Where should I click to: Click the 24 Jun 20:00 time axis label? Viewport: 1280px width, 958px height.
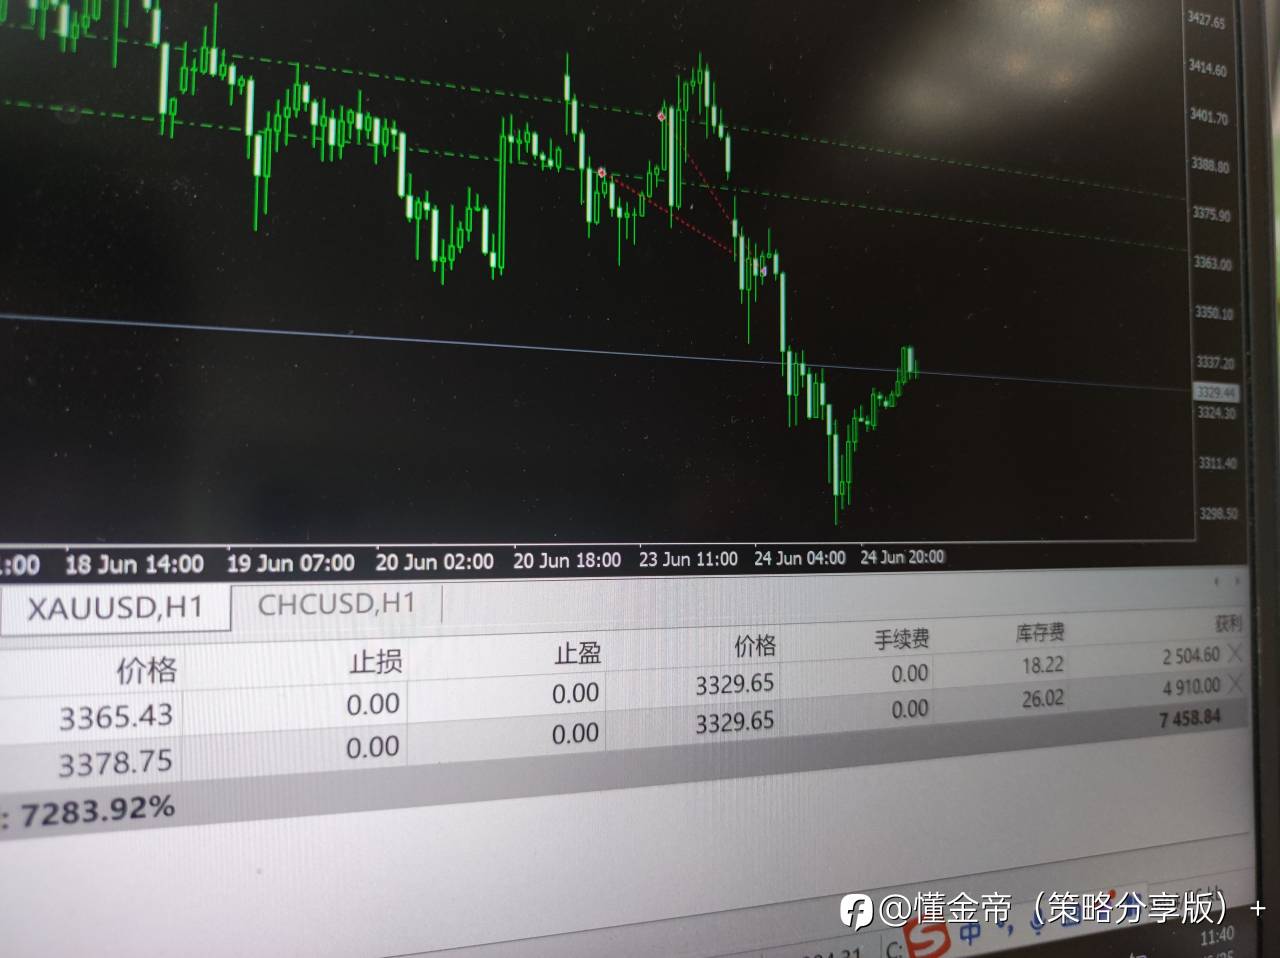[x=902, y=557]
